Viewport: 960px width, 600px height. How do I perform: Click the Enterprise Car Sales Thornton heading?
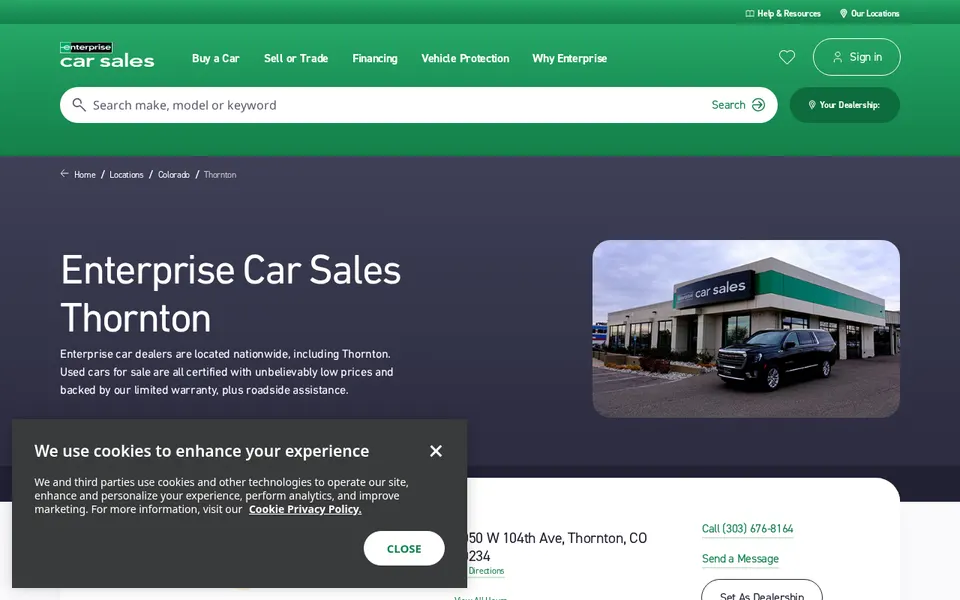[x=231, y=294]
